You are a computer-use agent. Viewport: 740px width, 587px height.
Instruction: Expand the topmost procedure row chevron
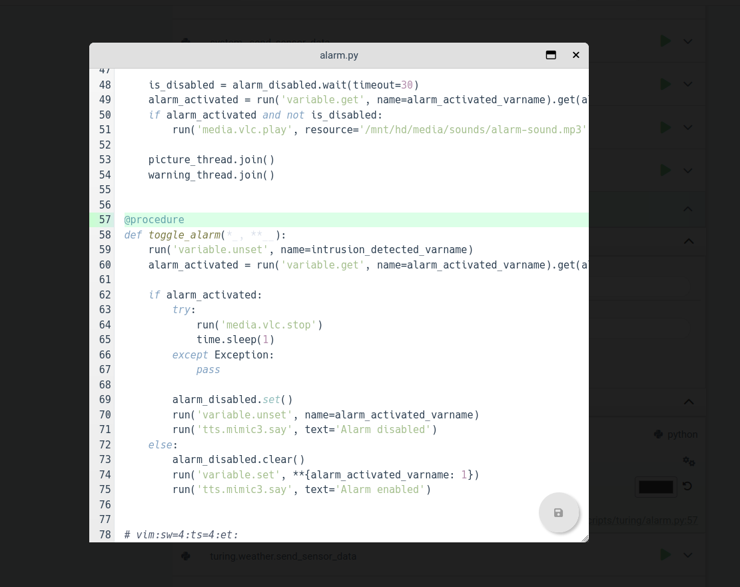click(688, 41)
